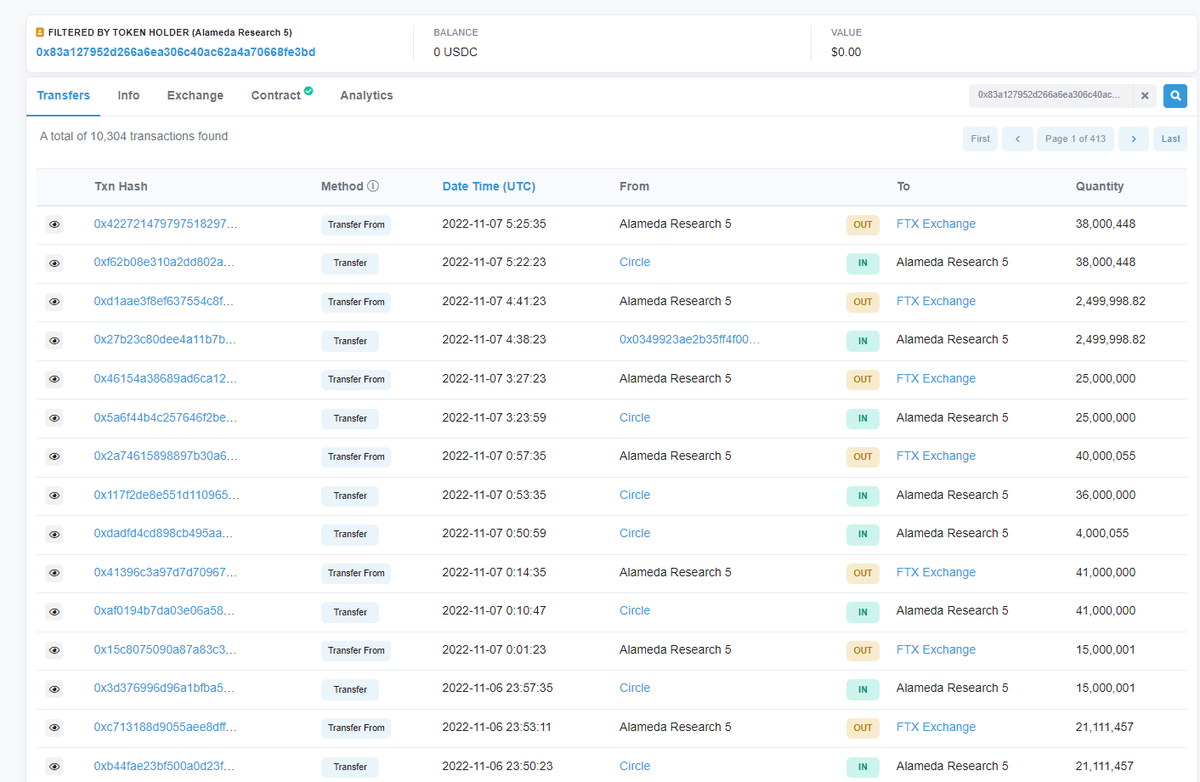Screen dimensions: 1200x782
Task: Open transaction hash 0xf62b08e310a2dd802a
Action: [164, 262]
